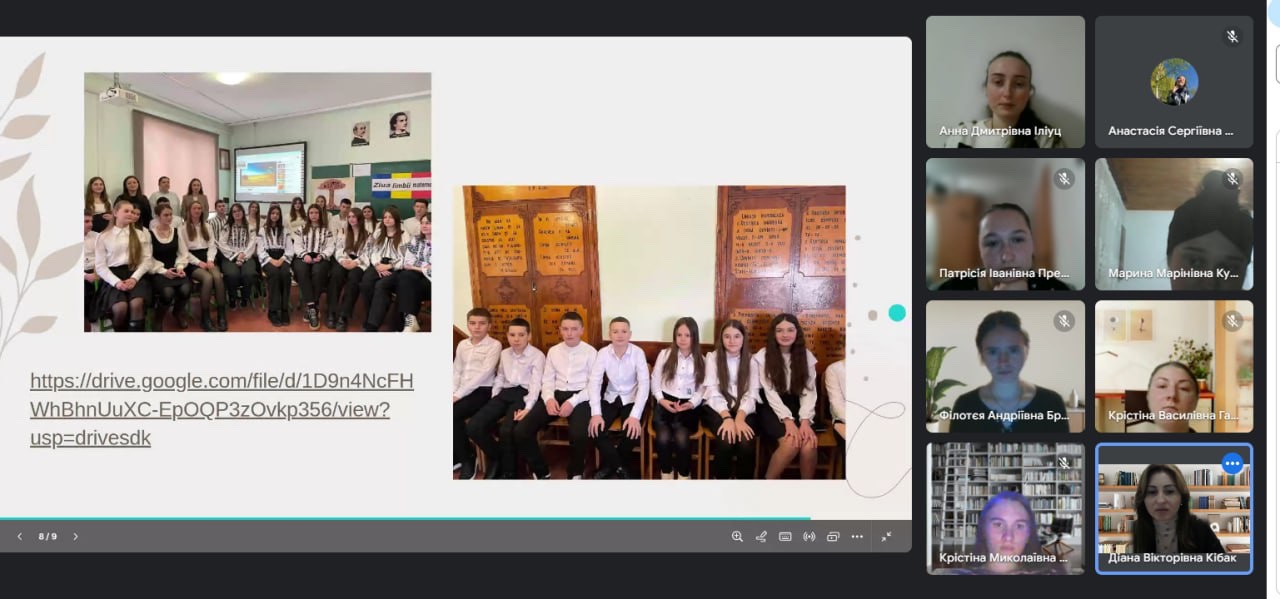
Task: Select Крістіна Василівна video tile
Action: click(1174, 366)
